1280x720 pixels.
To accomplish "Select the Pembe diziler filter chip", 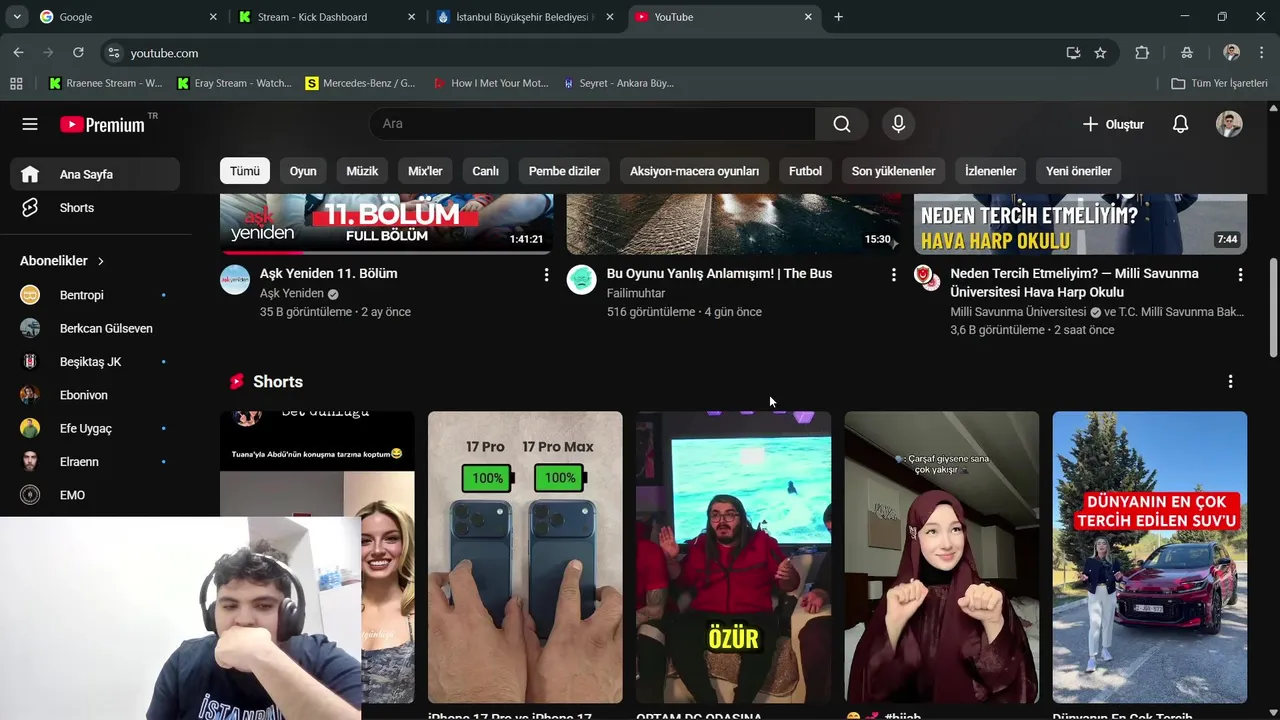I will tap(564, 171).
